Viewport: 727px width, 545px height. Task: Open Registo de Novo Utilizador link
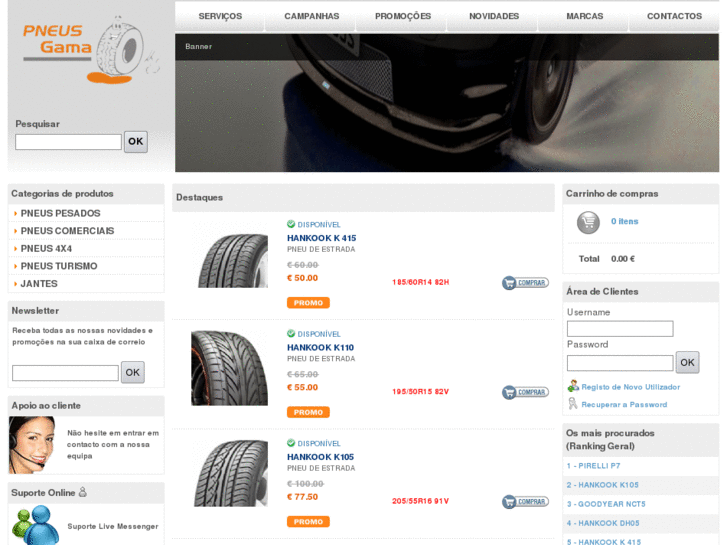(631, 387)
